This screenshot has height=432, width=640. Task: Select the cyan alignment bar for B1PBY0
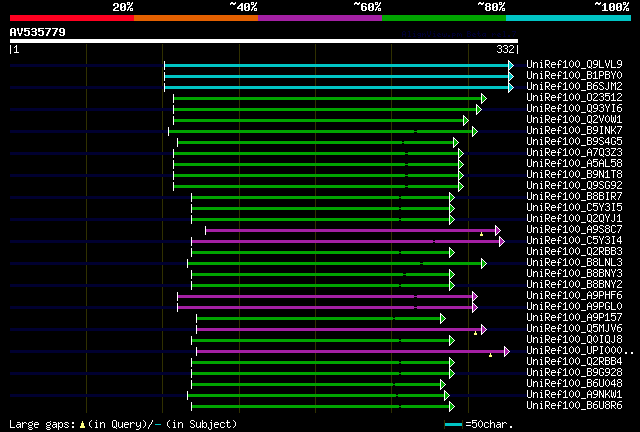coord(336,76)
